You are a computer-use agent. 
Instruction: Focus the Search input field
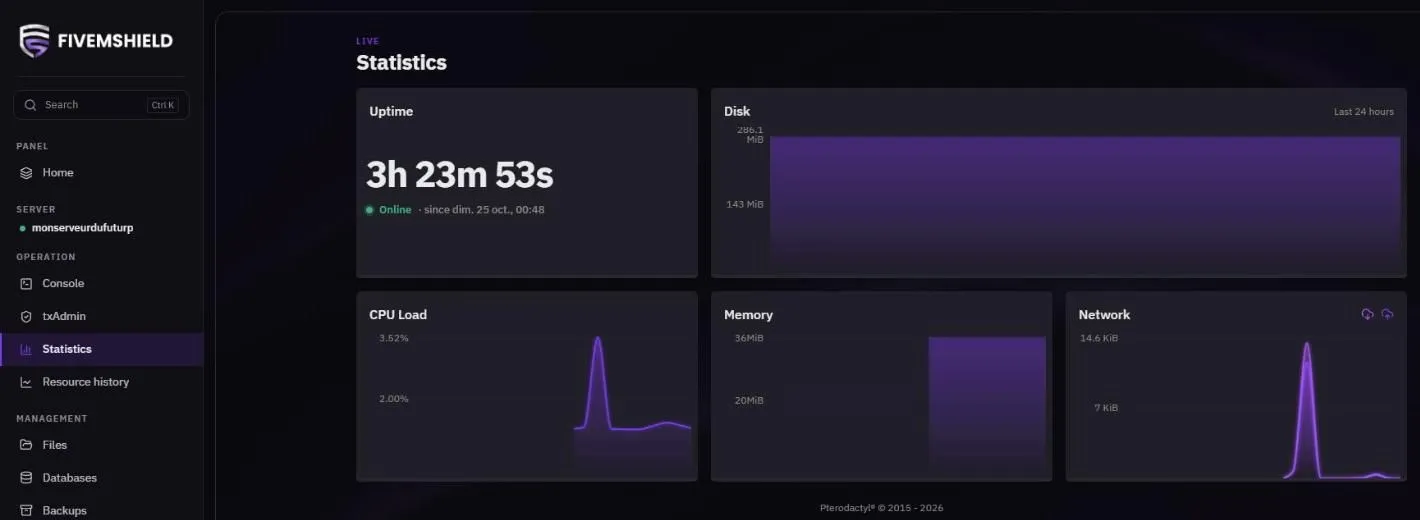click(x=101, y=105)
